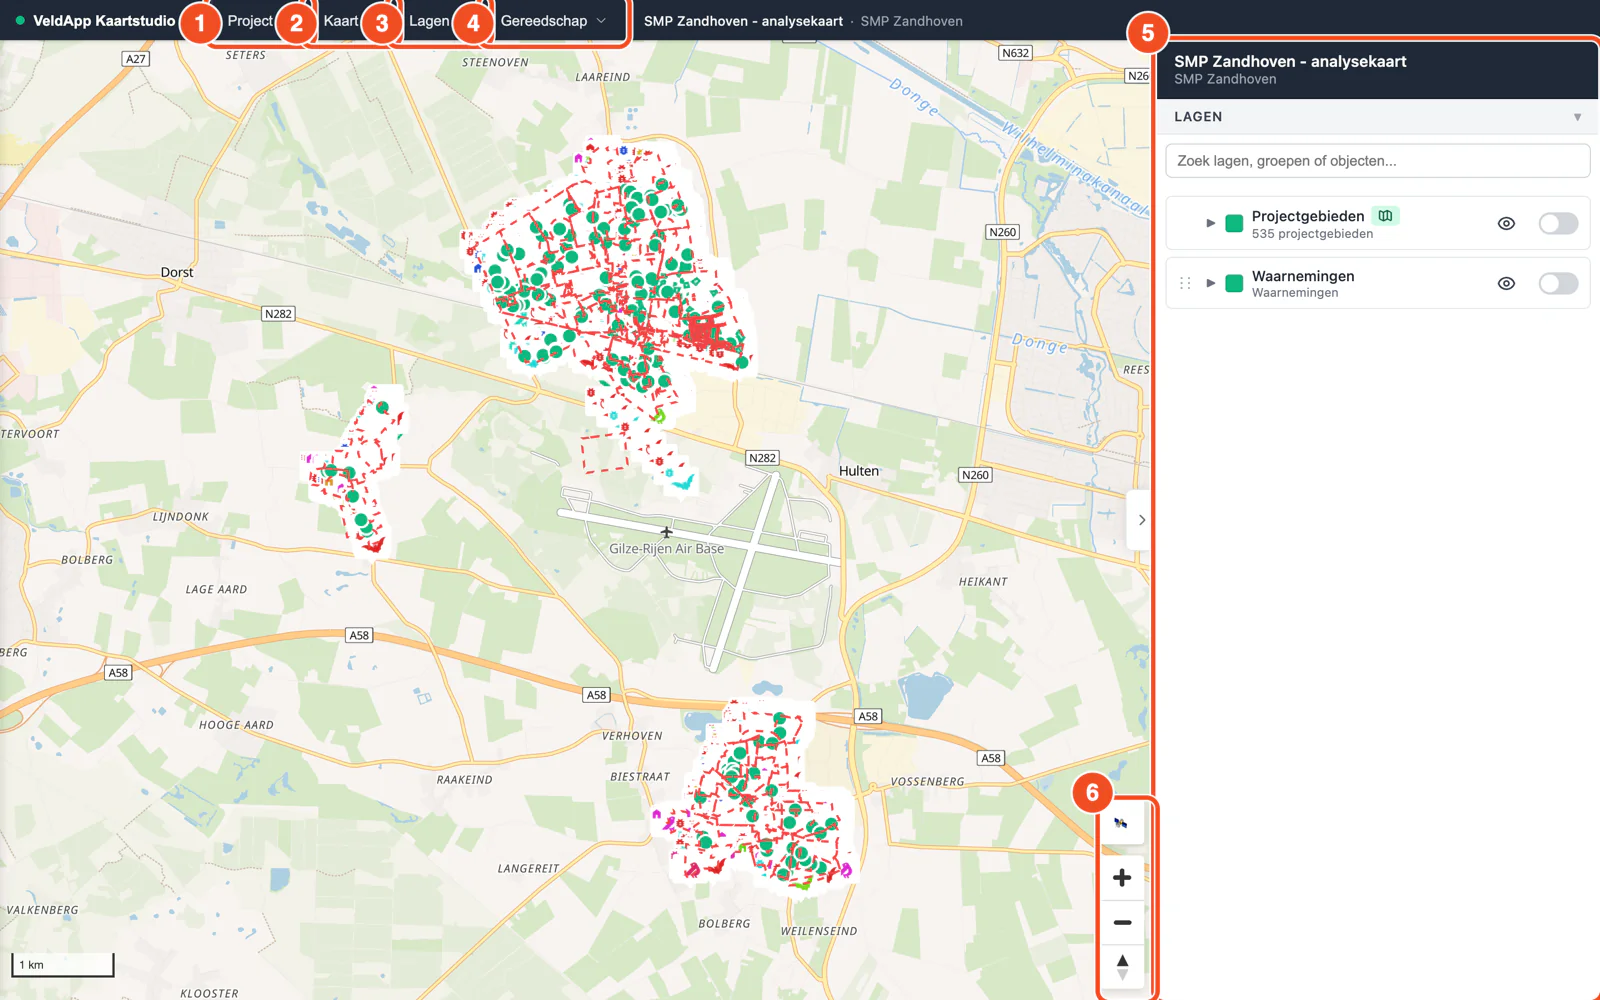Collapse the LAGEN section
Viewport: 1600px width, 1000px height.
pos(1577,117)
